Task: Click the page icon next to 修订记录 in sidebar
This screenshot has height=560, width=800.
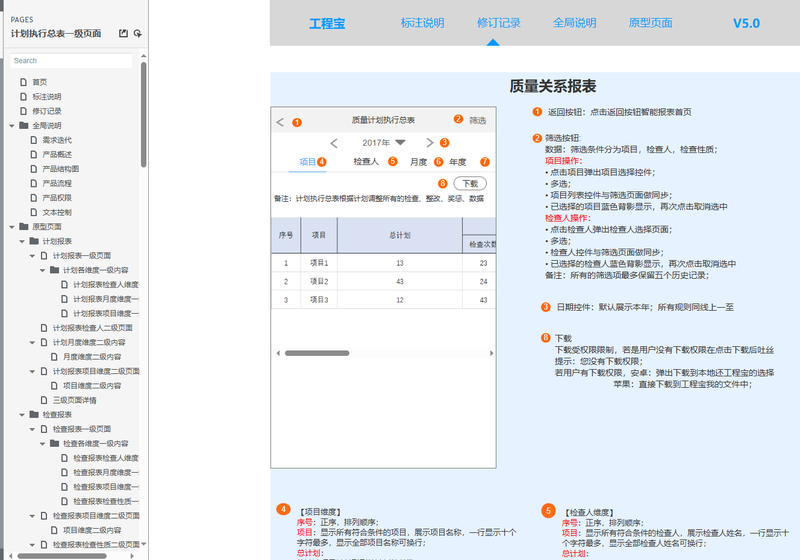Action: tap(23, 111)
